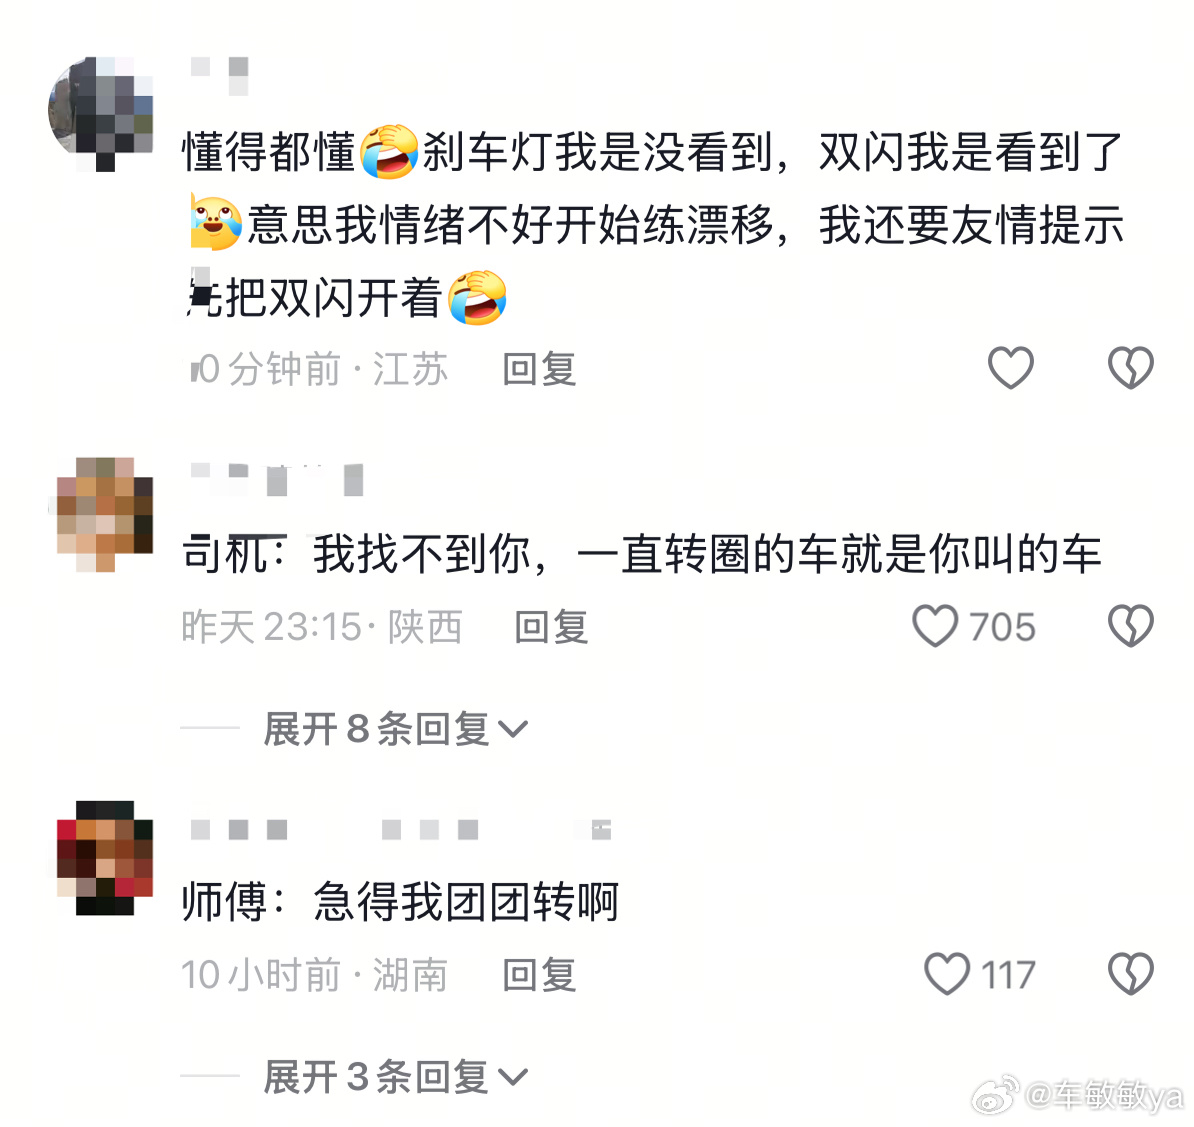1194x1127 pixels.
Task: Click the 师傅：急得我团团转啊 comment text
Action: click(401, 902)
